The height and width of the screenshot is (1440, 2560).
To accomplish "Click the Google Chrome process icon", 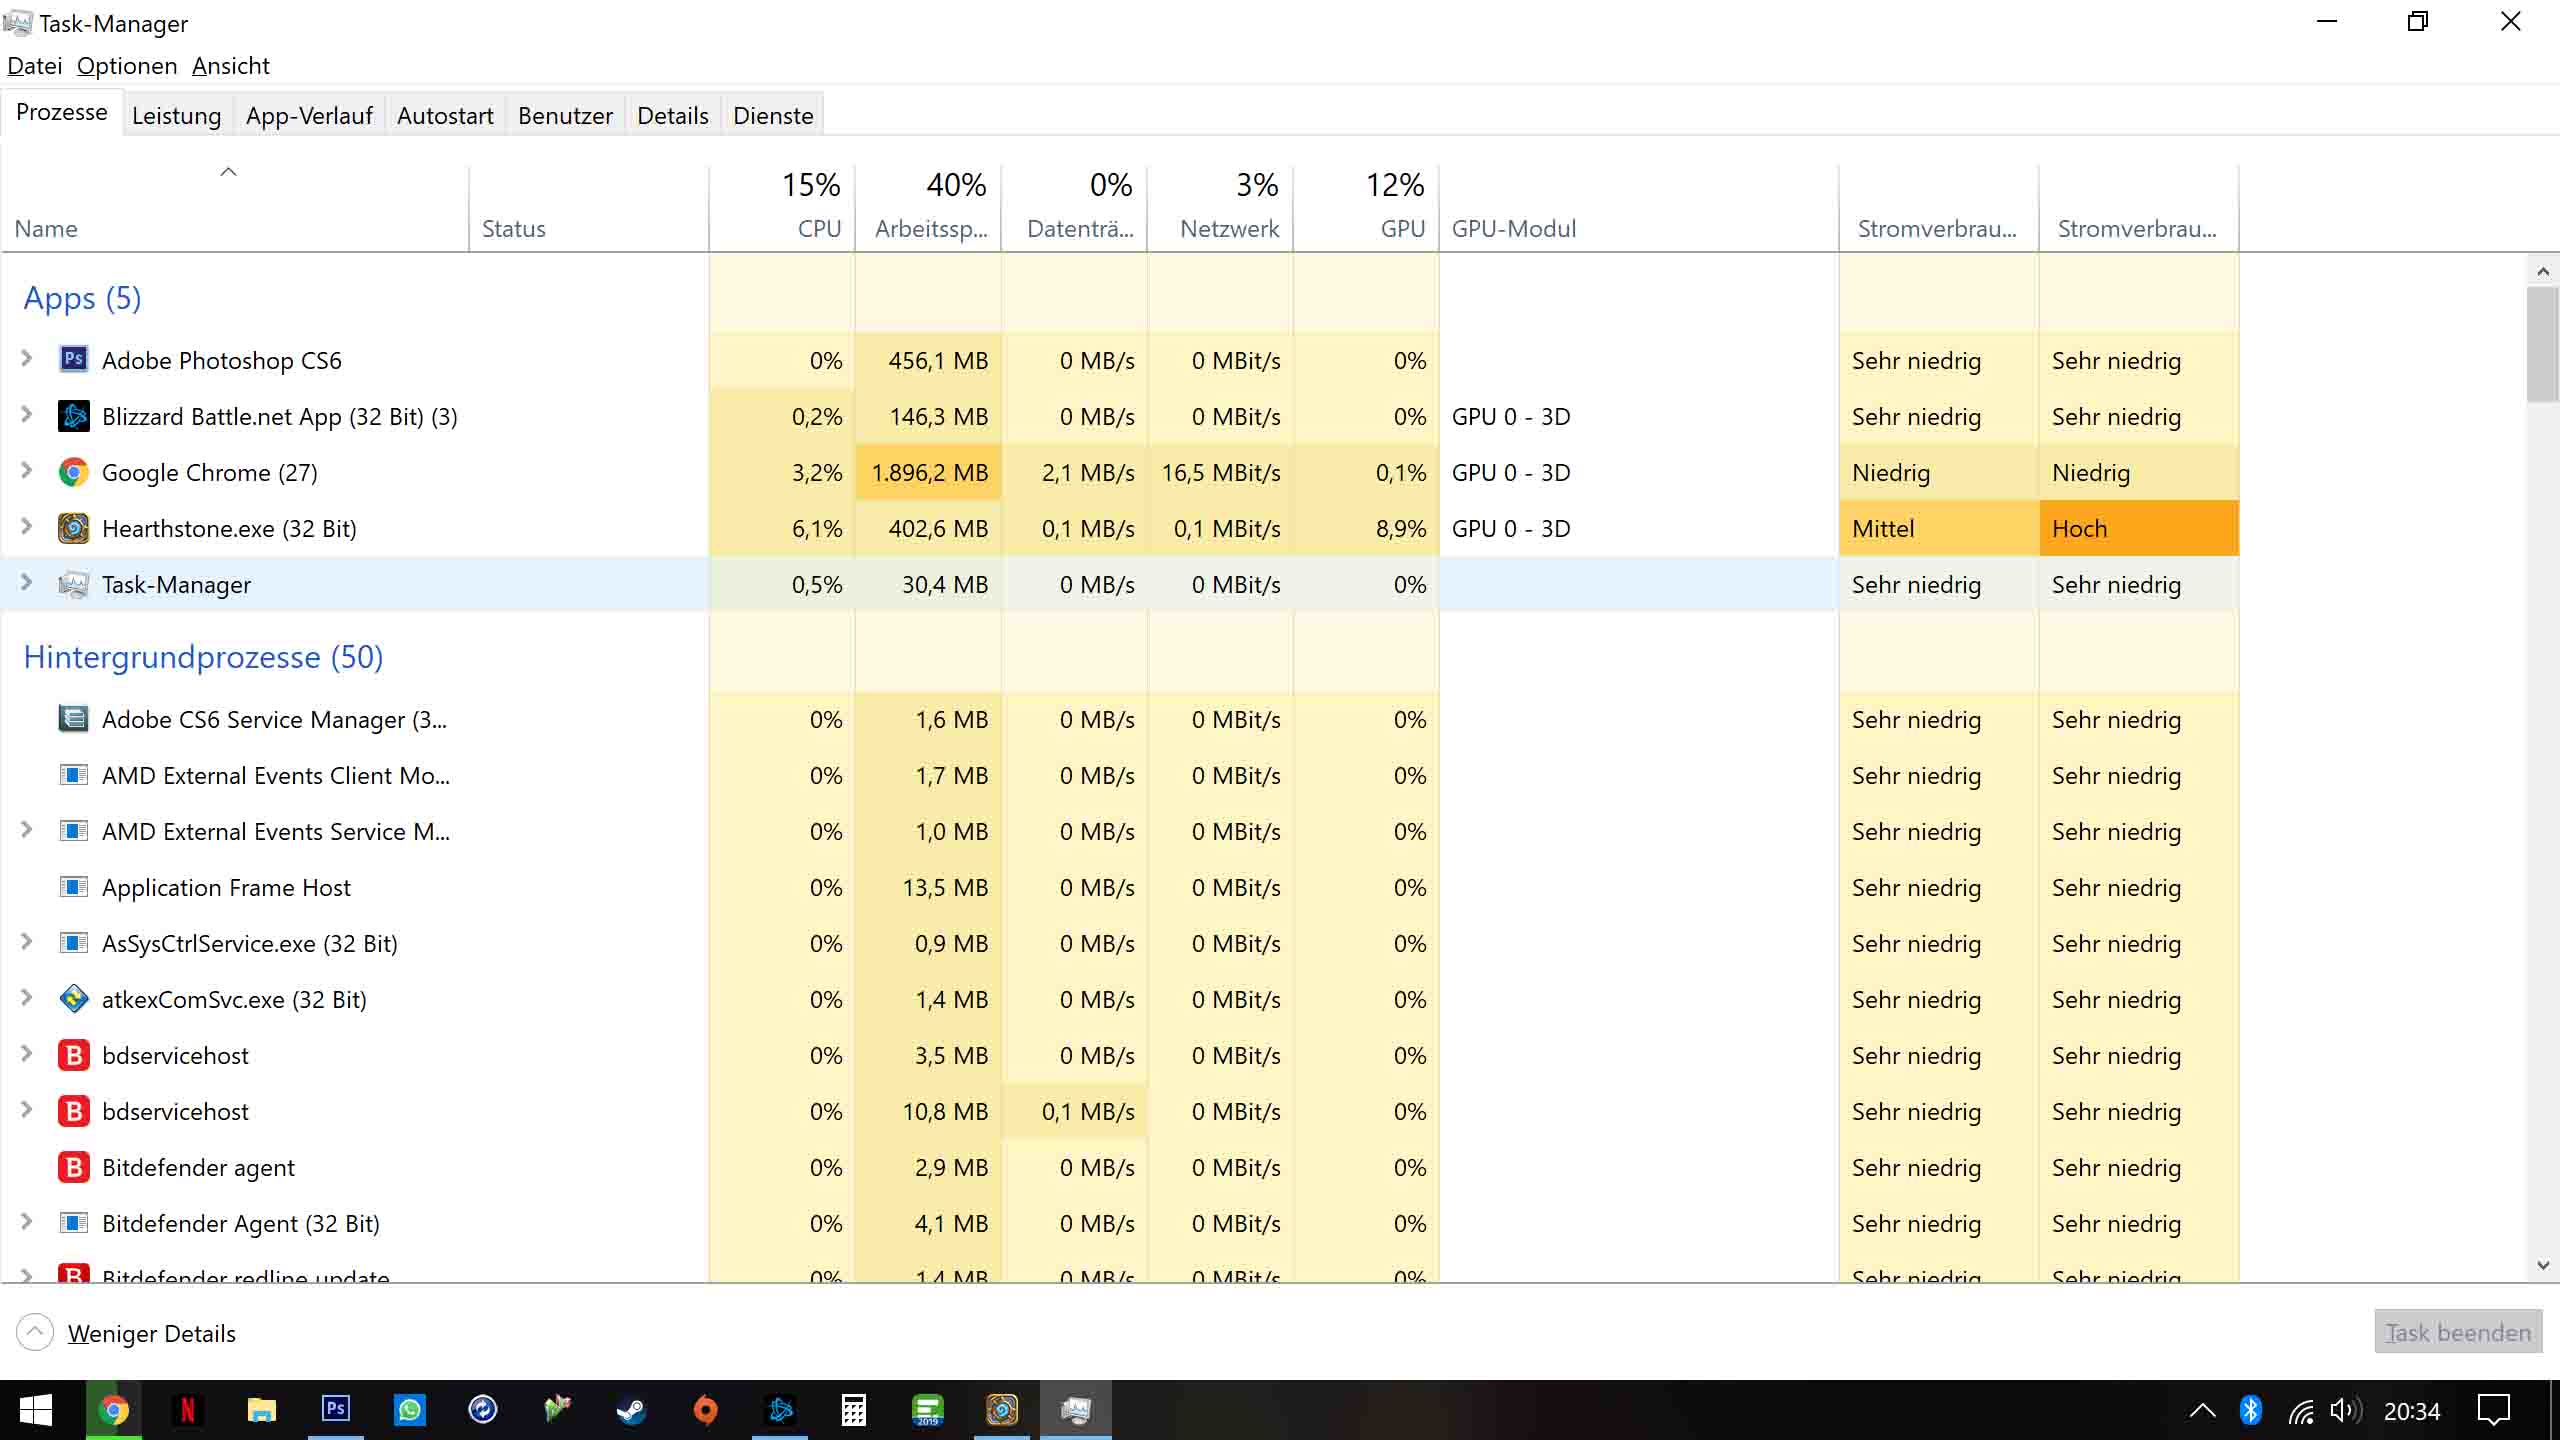I will (x=73, y=472).
